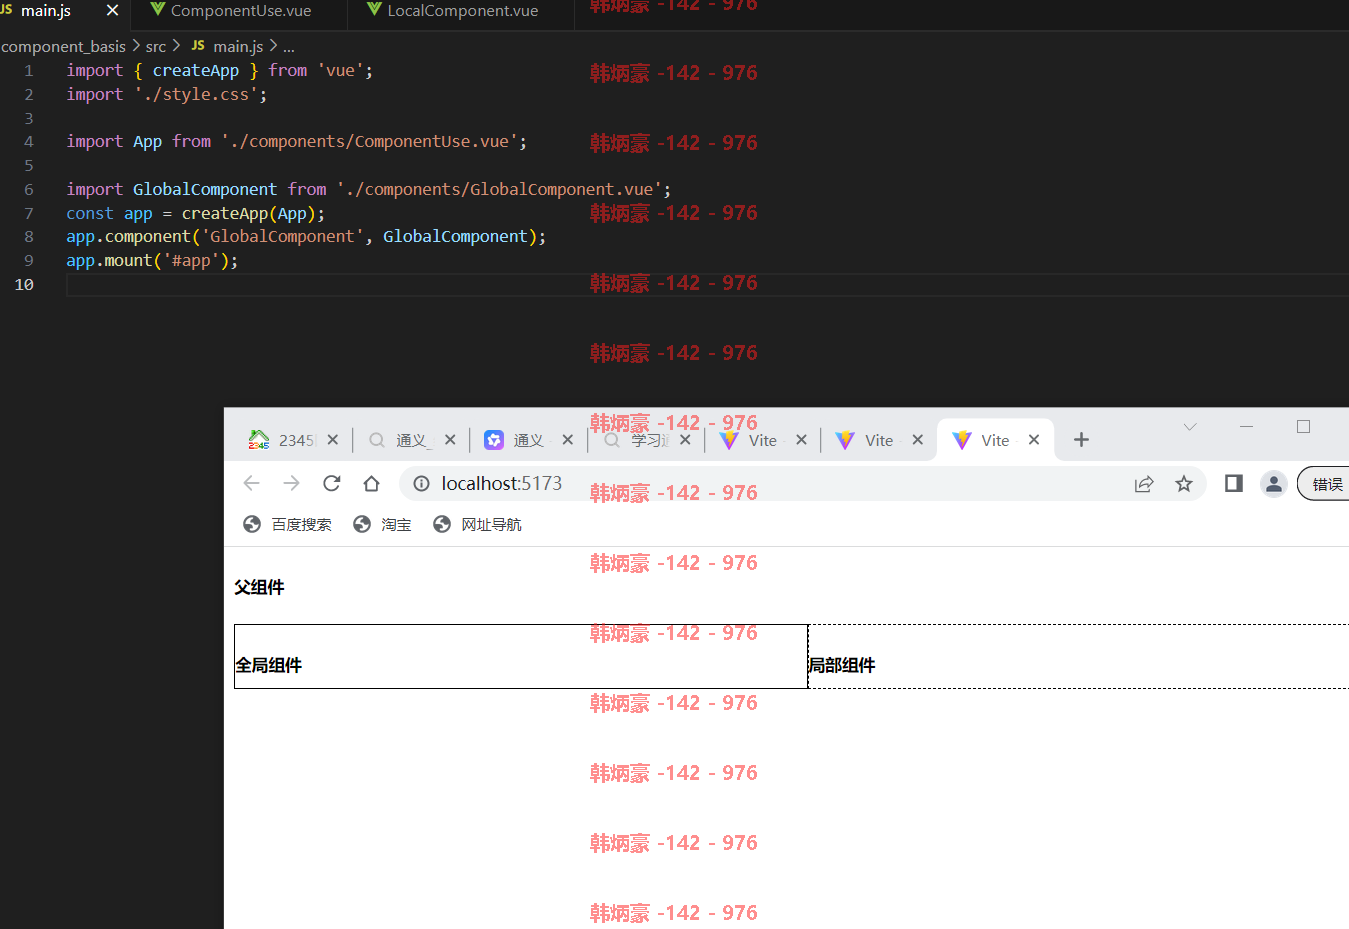Open the tab search dropdown chevron
The image size is (1349, 929).
click(x=1190, y=427)
